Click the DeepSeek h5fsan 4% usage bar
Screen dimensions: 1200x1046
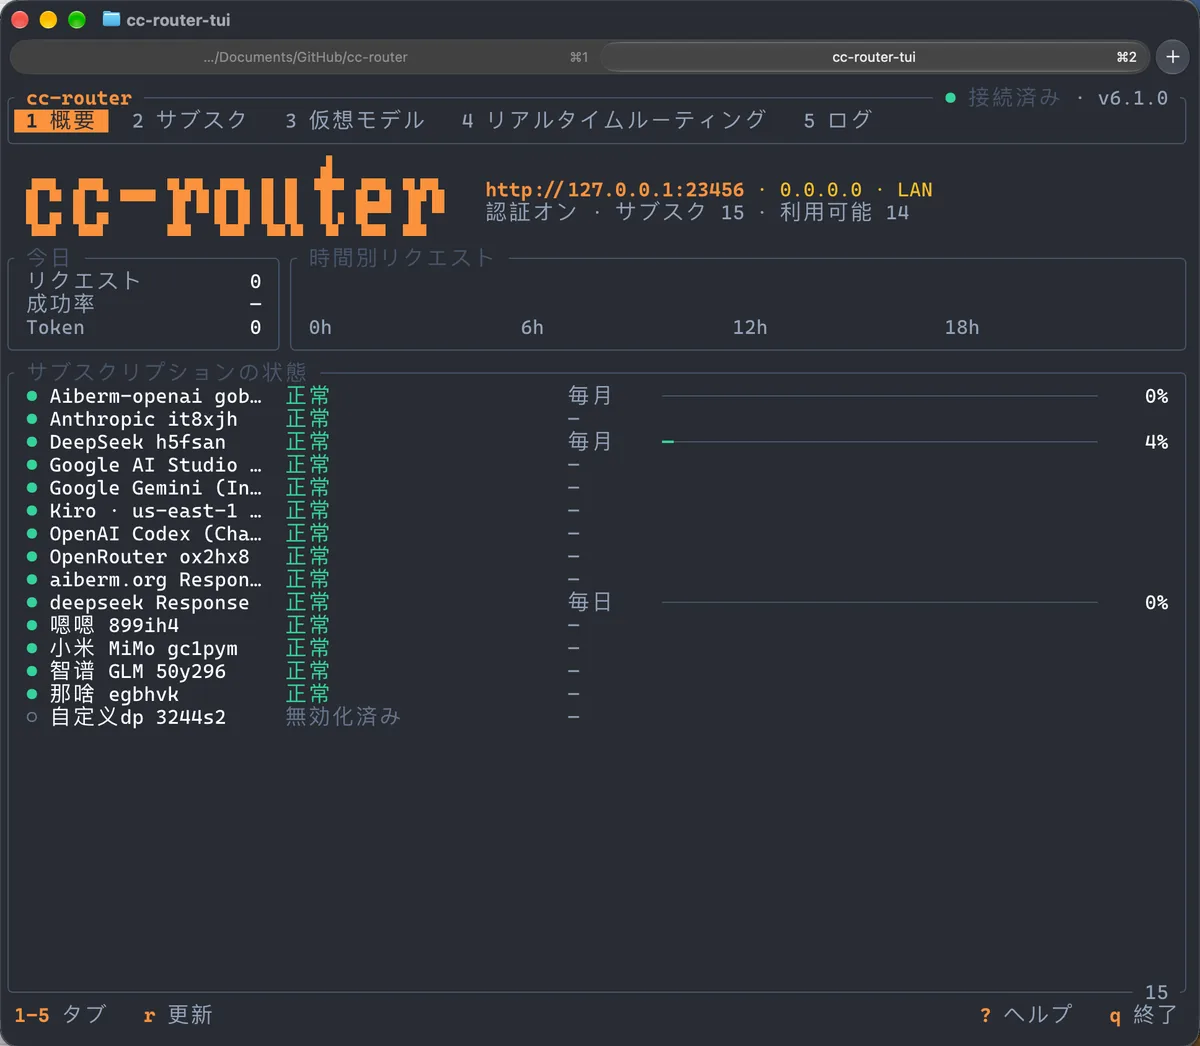point(880,442)
